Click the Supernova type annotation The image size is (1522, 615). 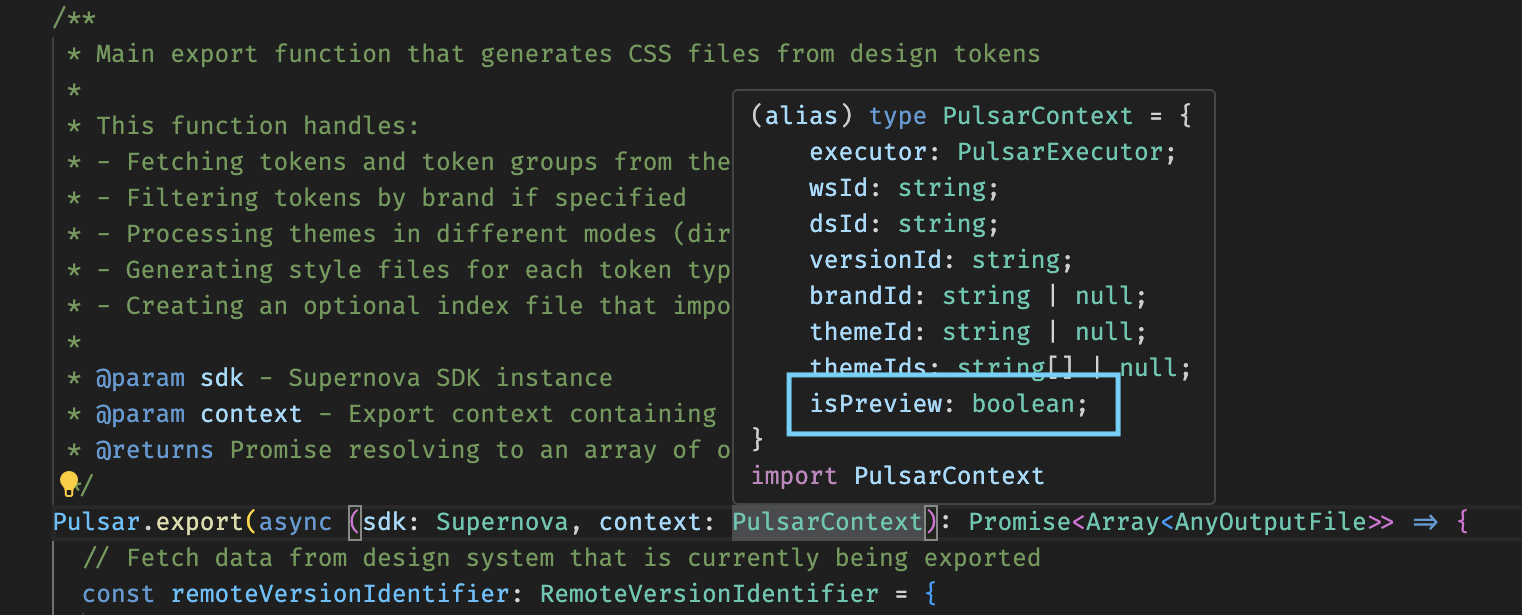coord(502,521)
